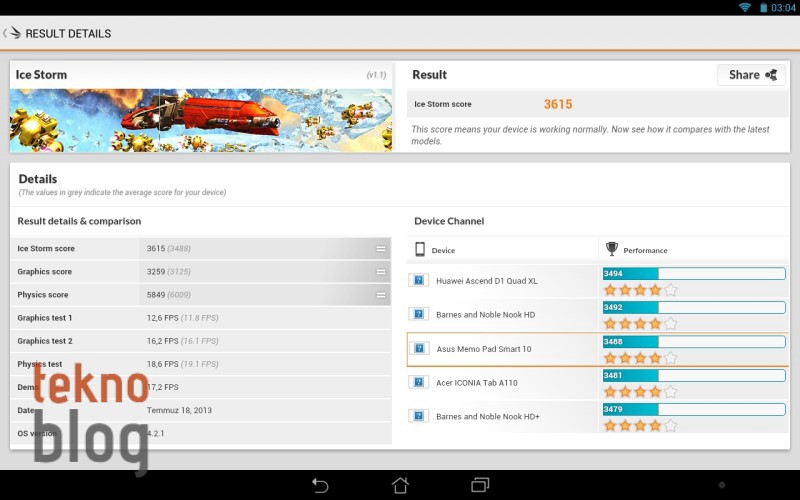
Task: Open the Ice Storm banner image
Action: tap(201, 120)
